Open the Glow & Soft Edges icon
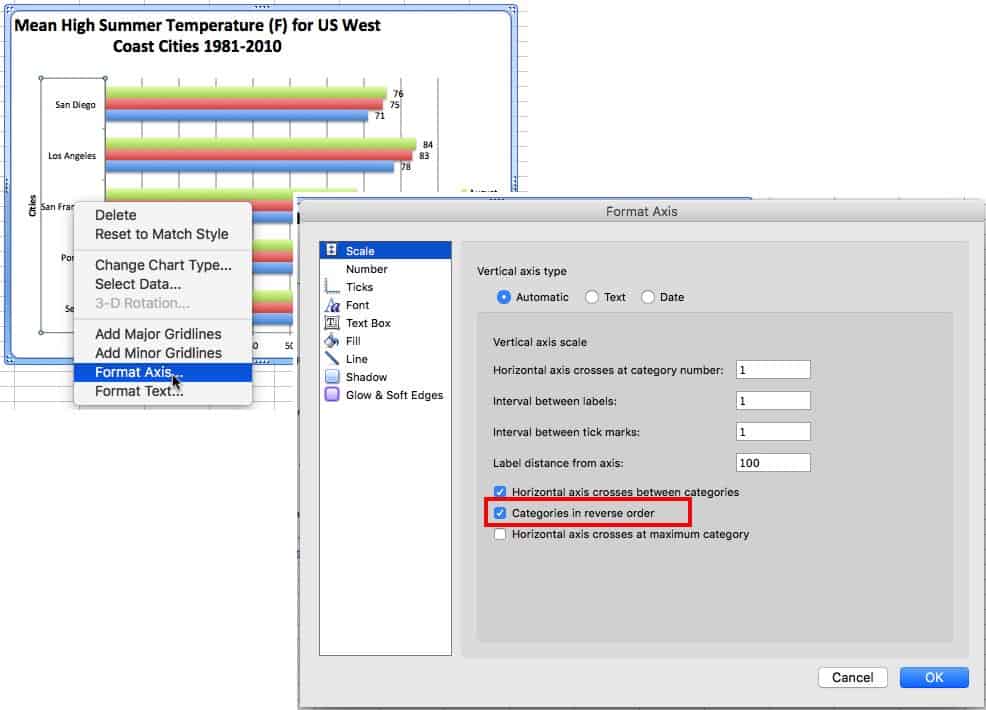The image size is (986, 710). (x=332, y=395)
